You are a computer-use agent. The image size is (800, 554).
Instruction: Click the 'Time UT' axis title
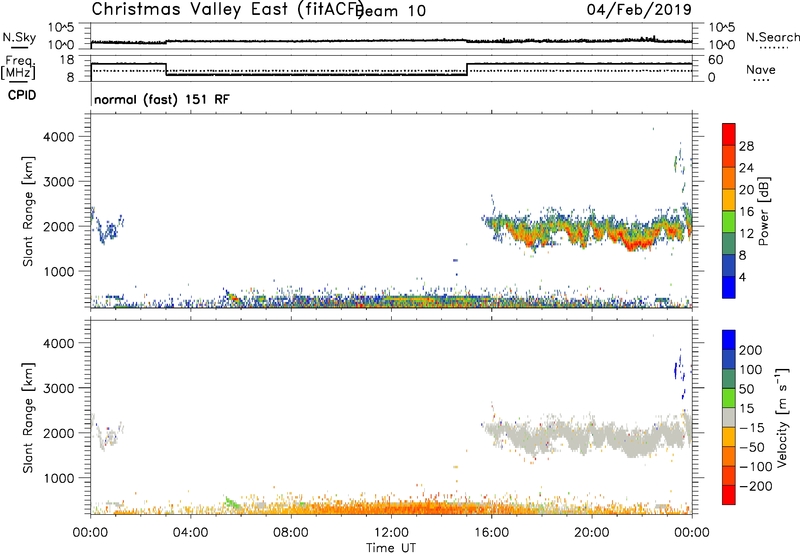pyautogui.click(x=391, y=548)
